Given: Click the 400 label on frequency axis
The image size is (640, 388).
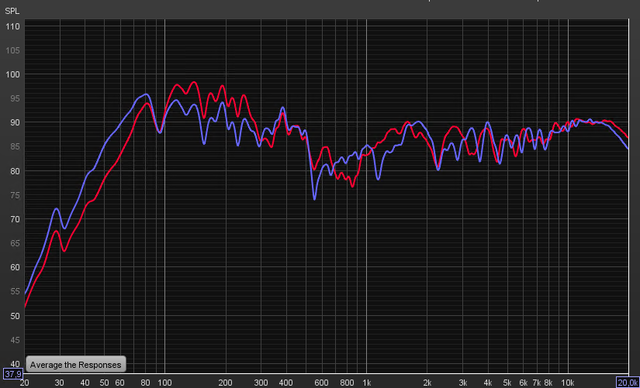Looking at the screenshot, I should coord(286,383).
